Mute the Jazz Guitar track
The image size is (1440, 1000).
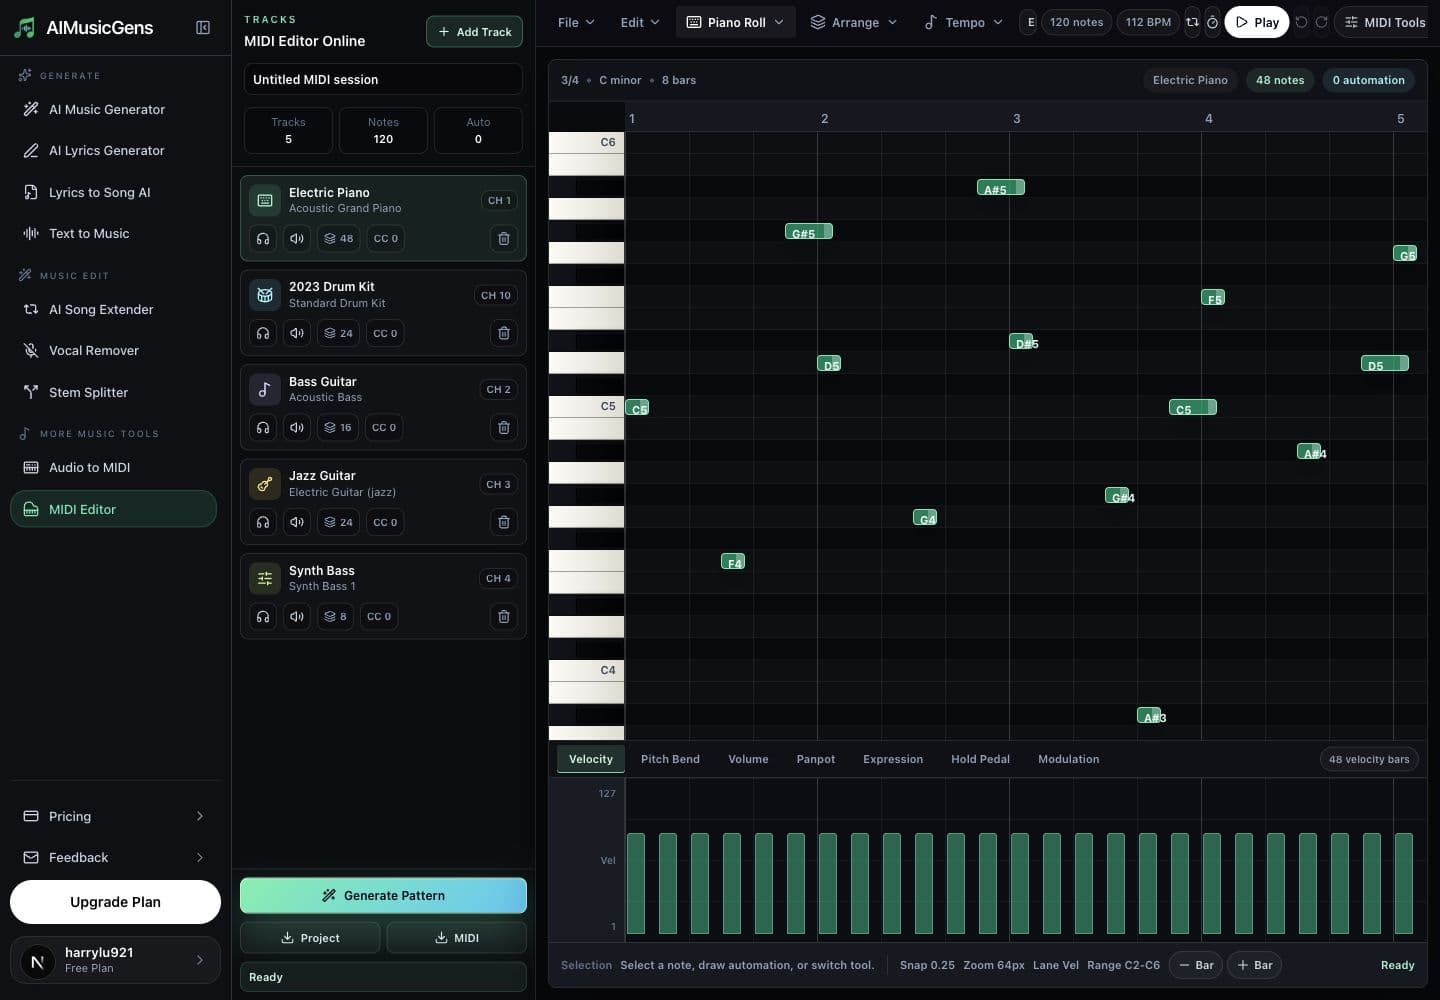(x=297, y=522)
